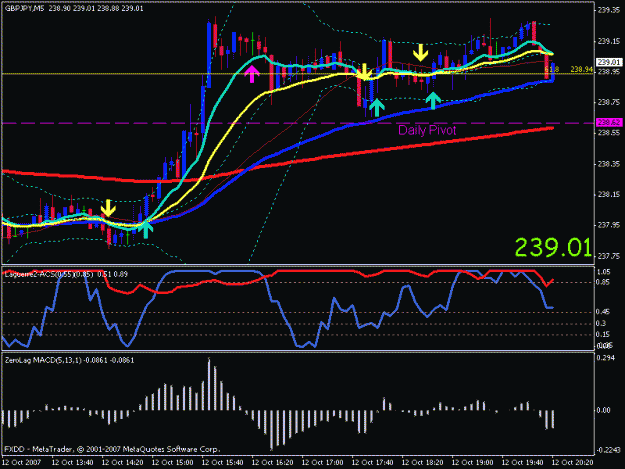The height and width of the screenshot is (469, 625).
Task: Click the 12 Oct 16:20 time label
Action: (x=273, y=462)
